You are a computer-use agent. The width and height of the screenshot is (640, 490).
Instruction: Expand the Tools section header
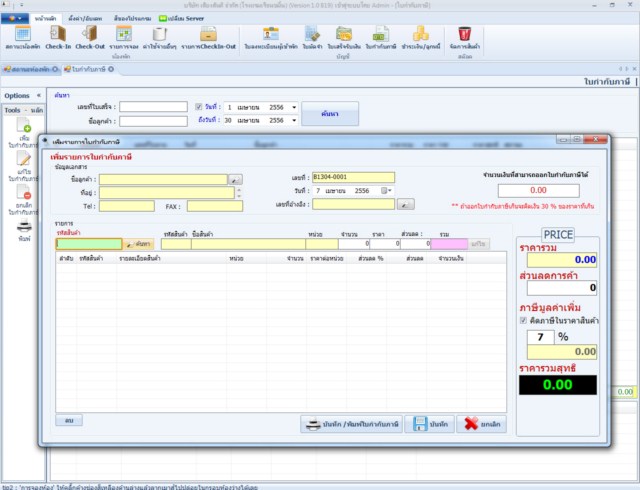[23, 110]
